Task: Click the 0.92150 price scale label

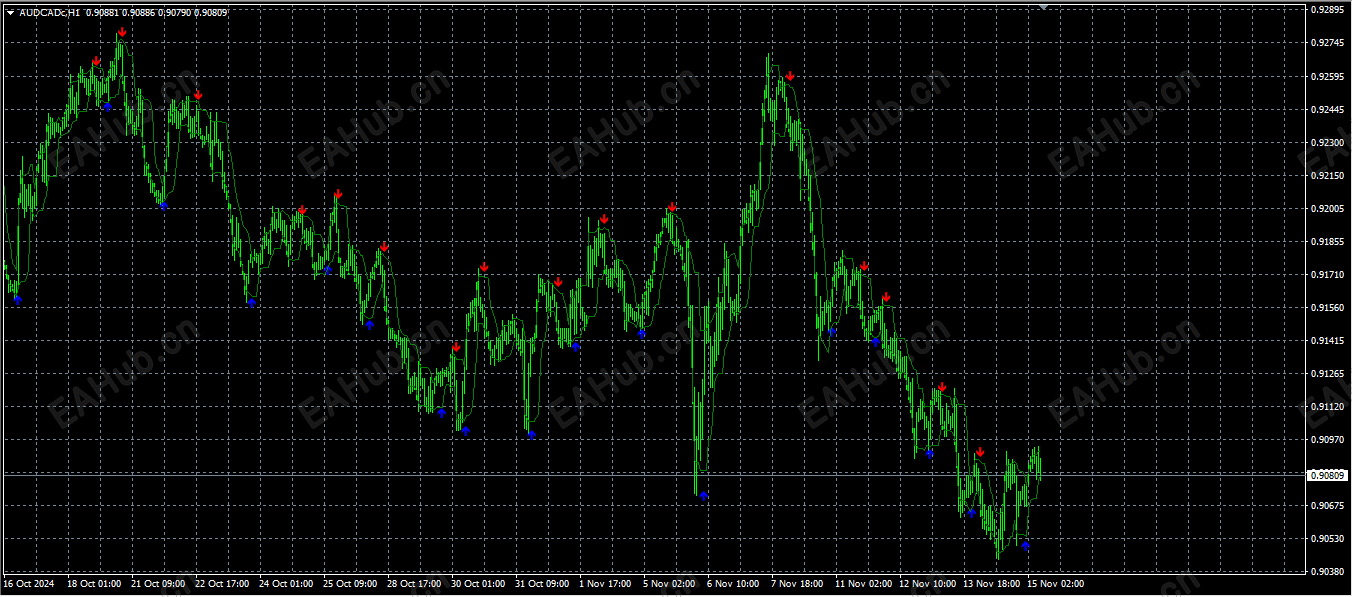Action: tap(1326, 175)
